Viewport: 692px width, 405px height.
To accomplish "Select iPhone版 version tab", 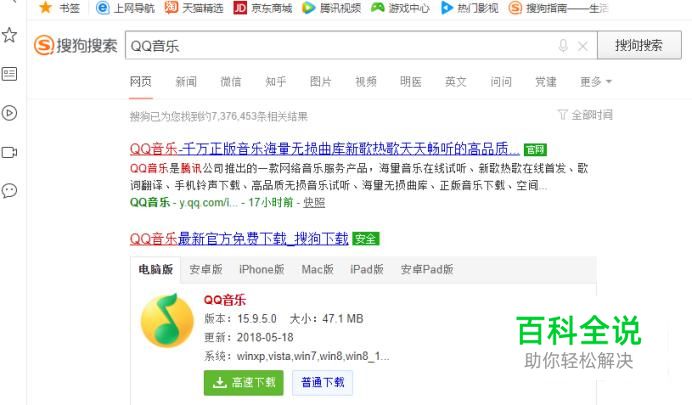I will click(262, 269).
